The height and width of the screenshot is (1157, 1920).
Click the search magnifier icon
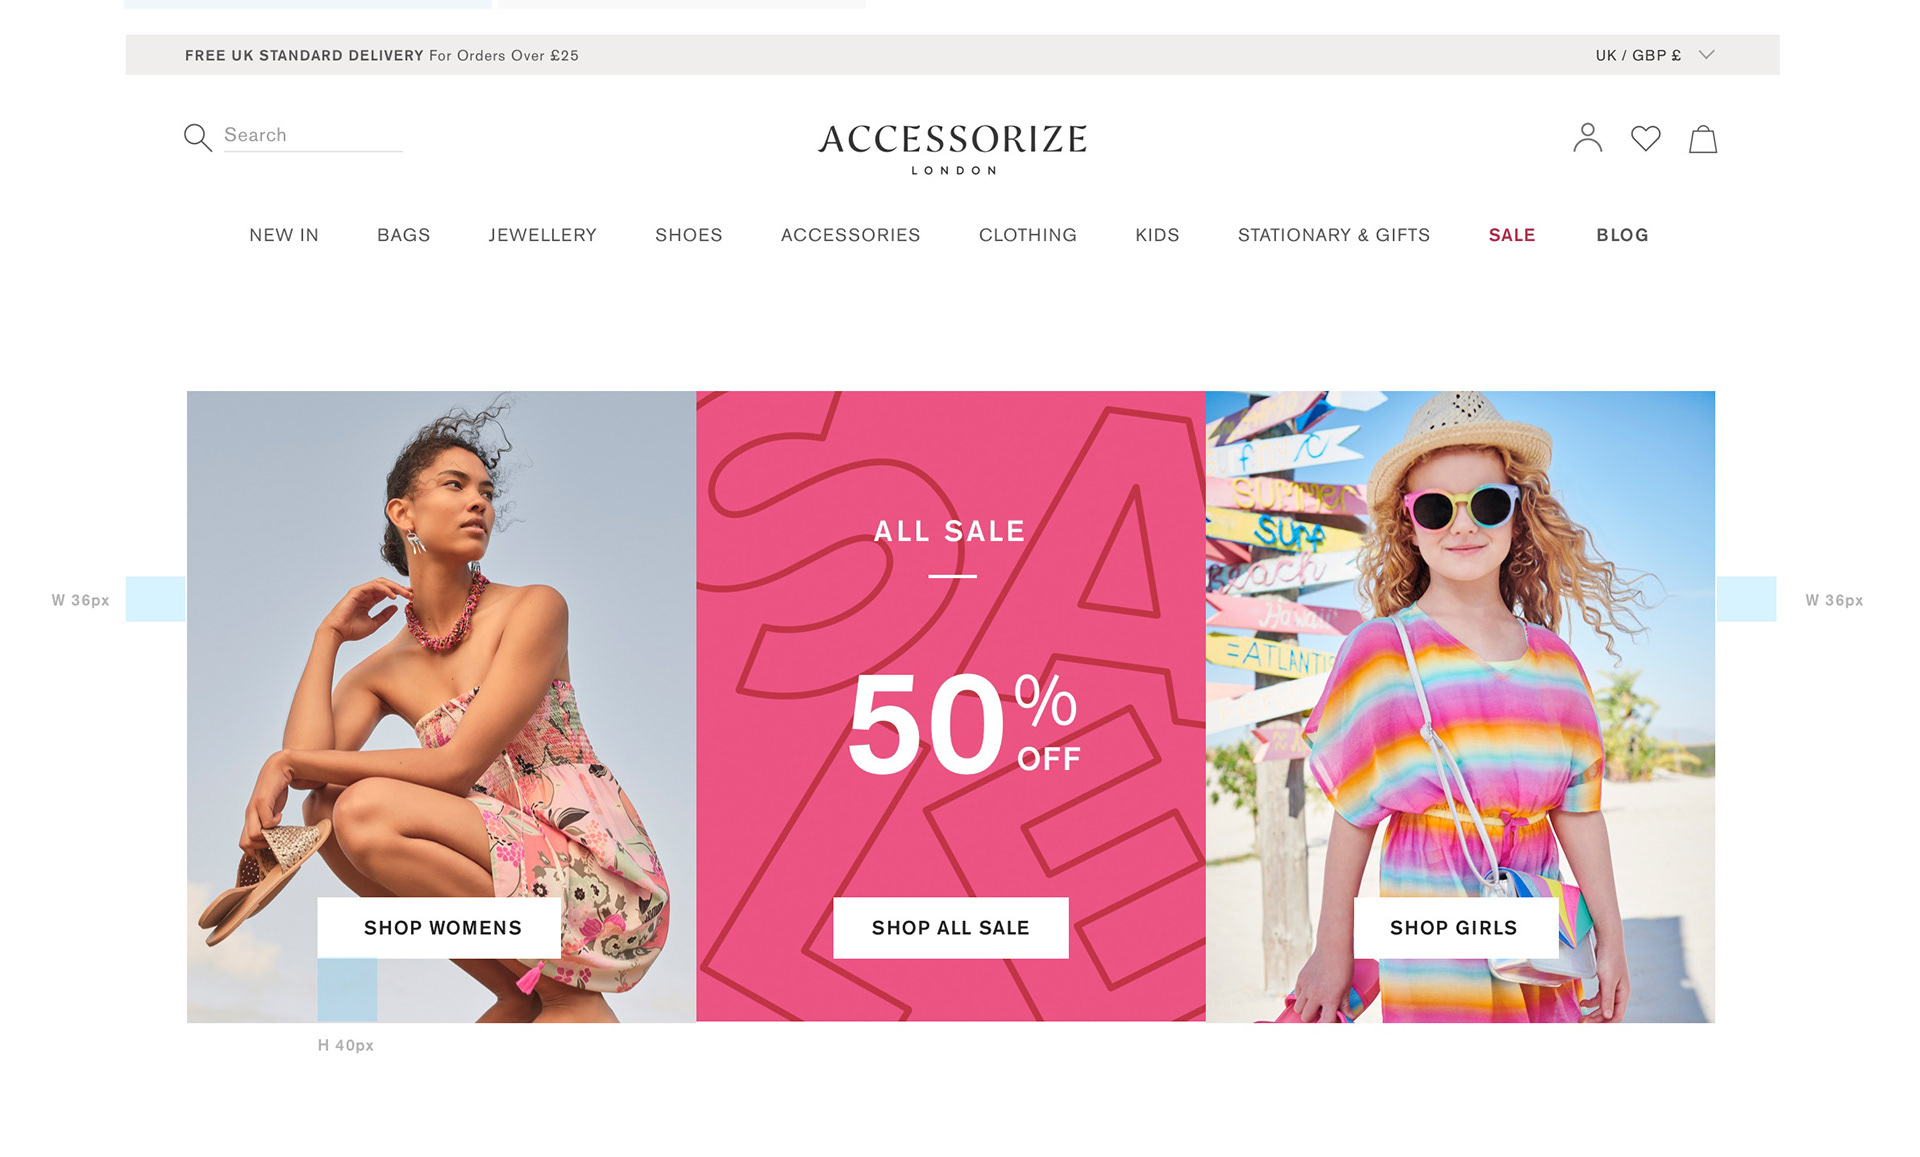(198, 137)
